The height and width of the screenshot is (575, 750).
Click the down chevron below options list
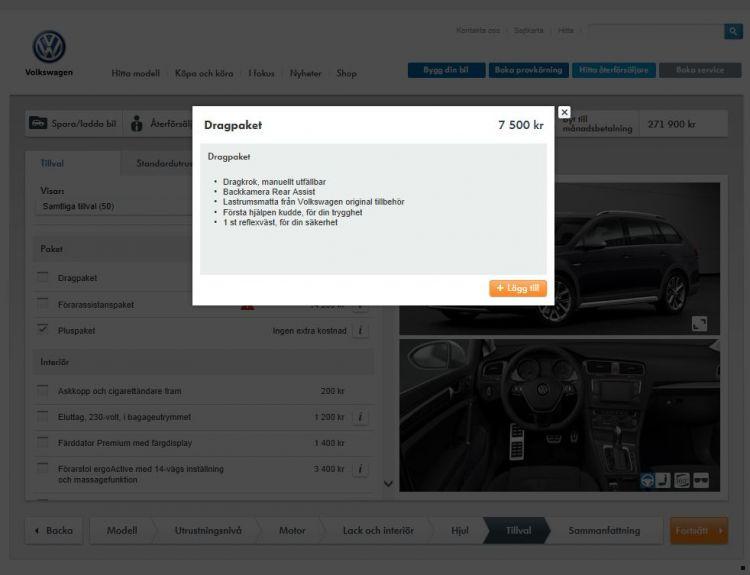[388, 484]
